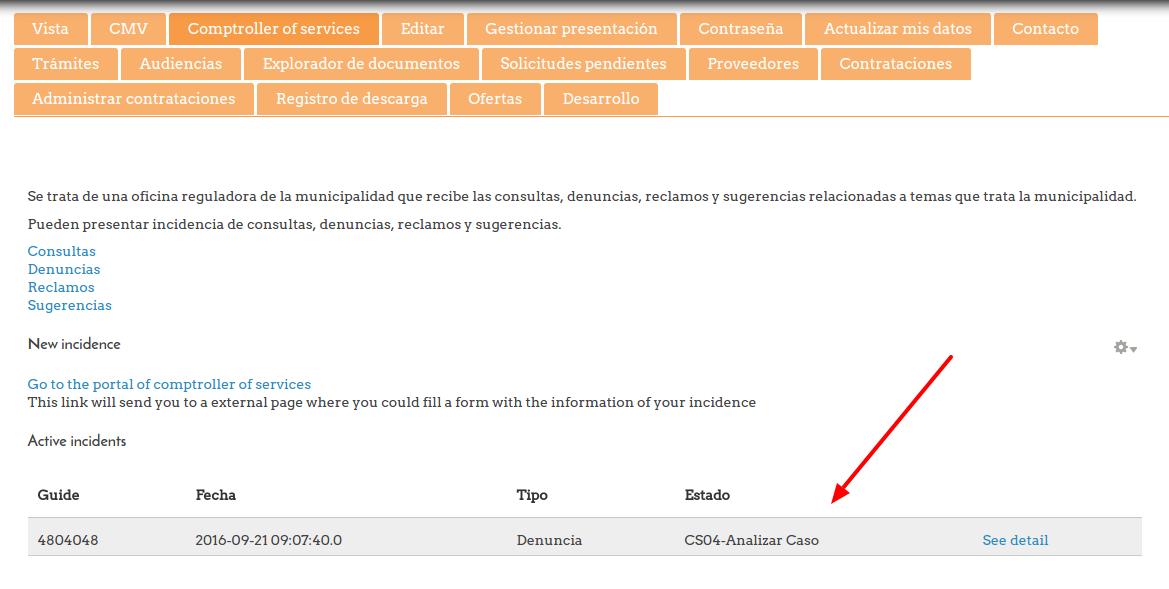This screenshot has height=589, width=1169.
Task: Open the Trámites tab
Action: click(66, 64)
